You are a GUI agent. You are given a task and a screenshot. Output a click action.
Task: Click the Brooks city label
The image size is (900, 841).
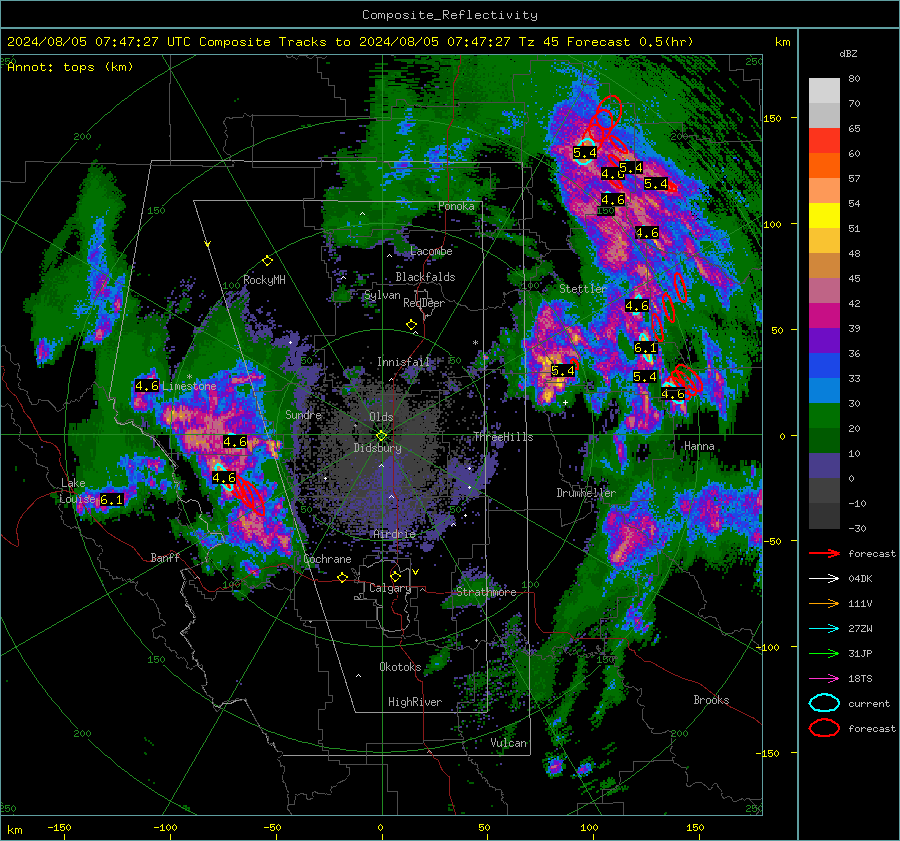click(x=711, y=700)
